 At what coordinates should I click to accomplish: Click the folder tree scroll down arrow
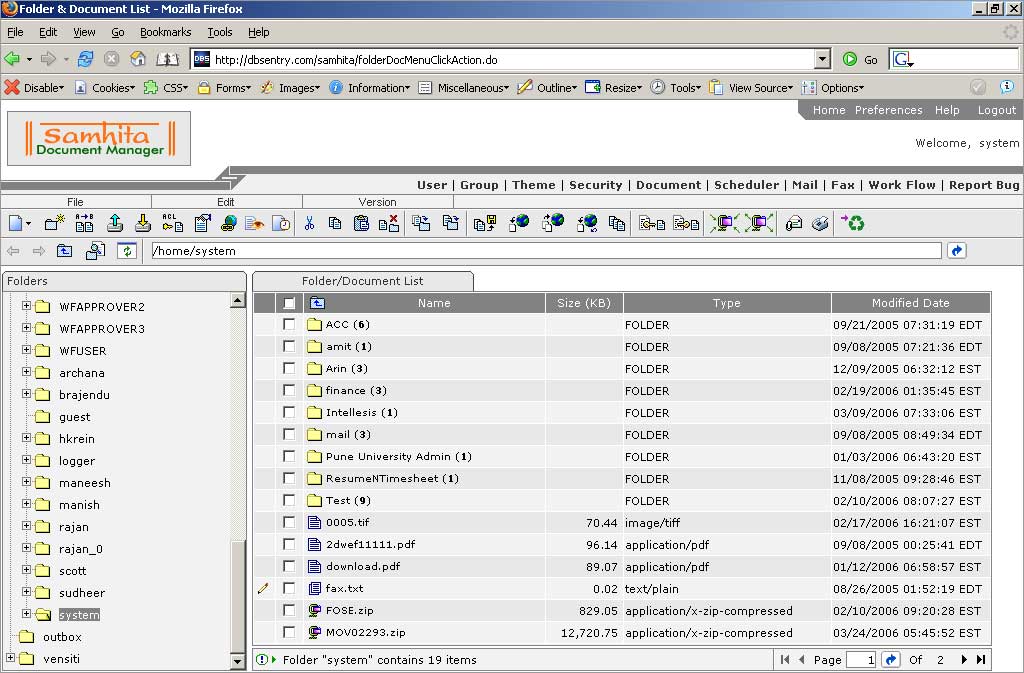click(238, 661)
